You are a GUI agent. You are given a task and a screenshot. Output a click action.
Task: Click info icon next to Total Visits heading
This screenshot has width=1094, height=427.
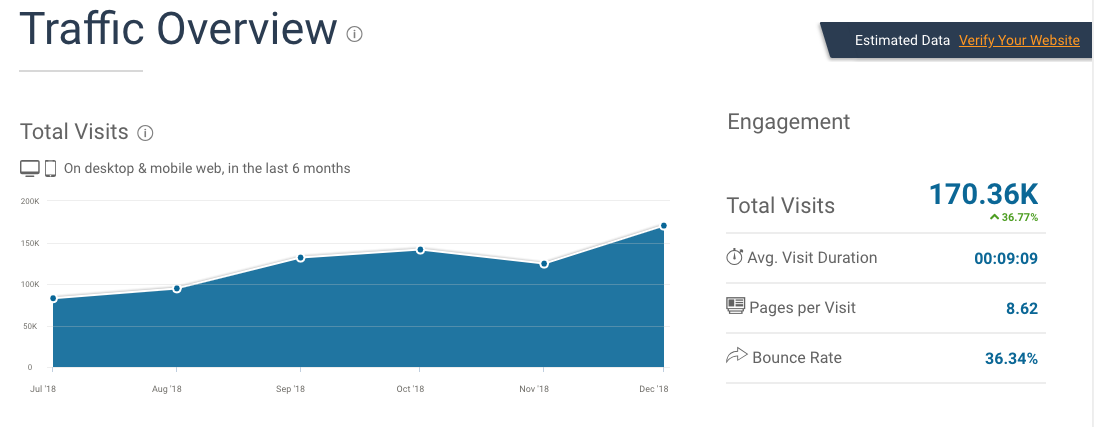point(145,133)
